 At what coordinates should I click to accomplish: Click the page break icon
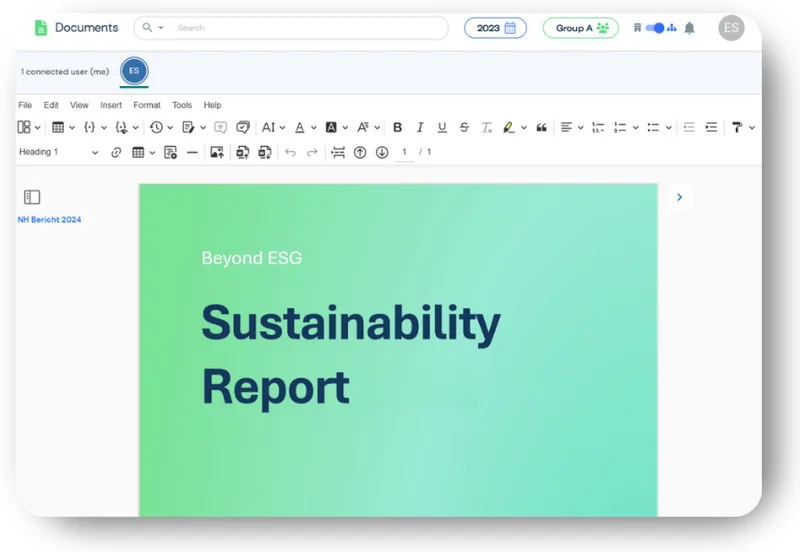tap(338, 152)
